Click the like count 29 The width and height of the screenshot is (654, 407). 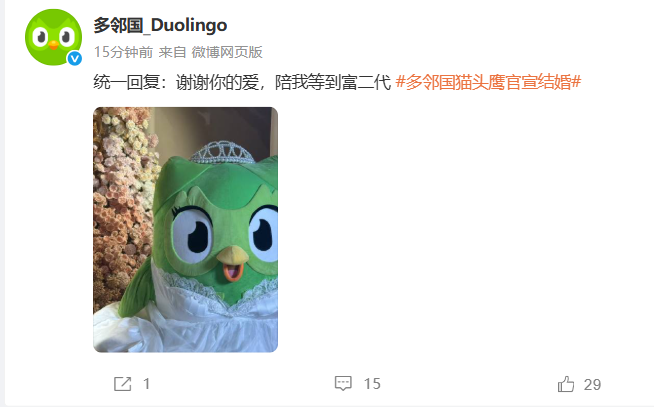click(x=592, y=384)
